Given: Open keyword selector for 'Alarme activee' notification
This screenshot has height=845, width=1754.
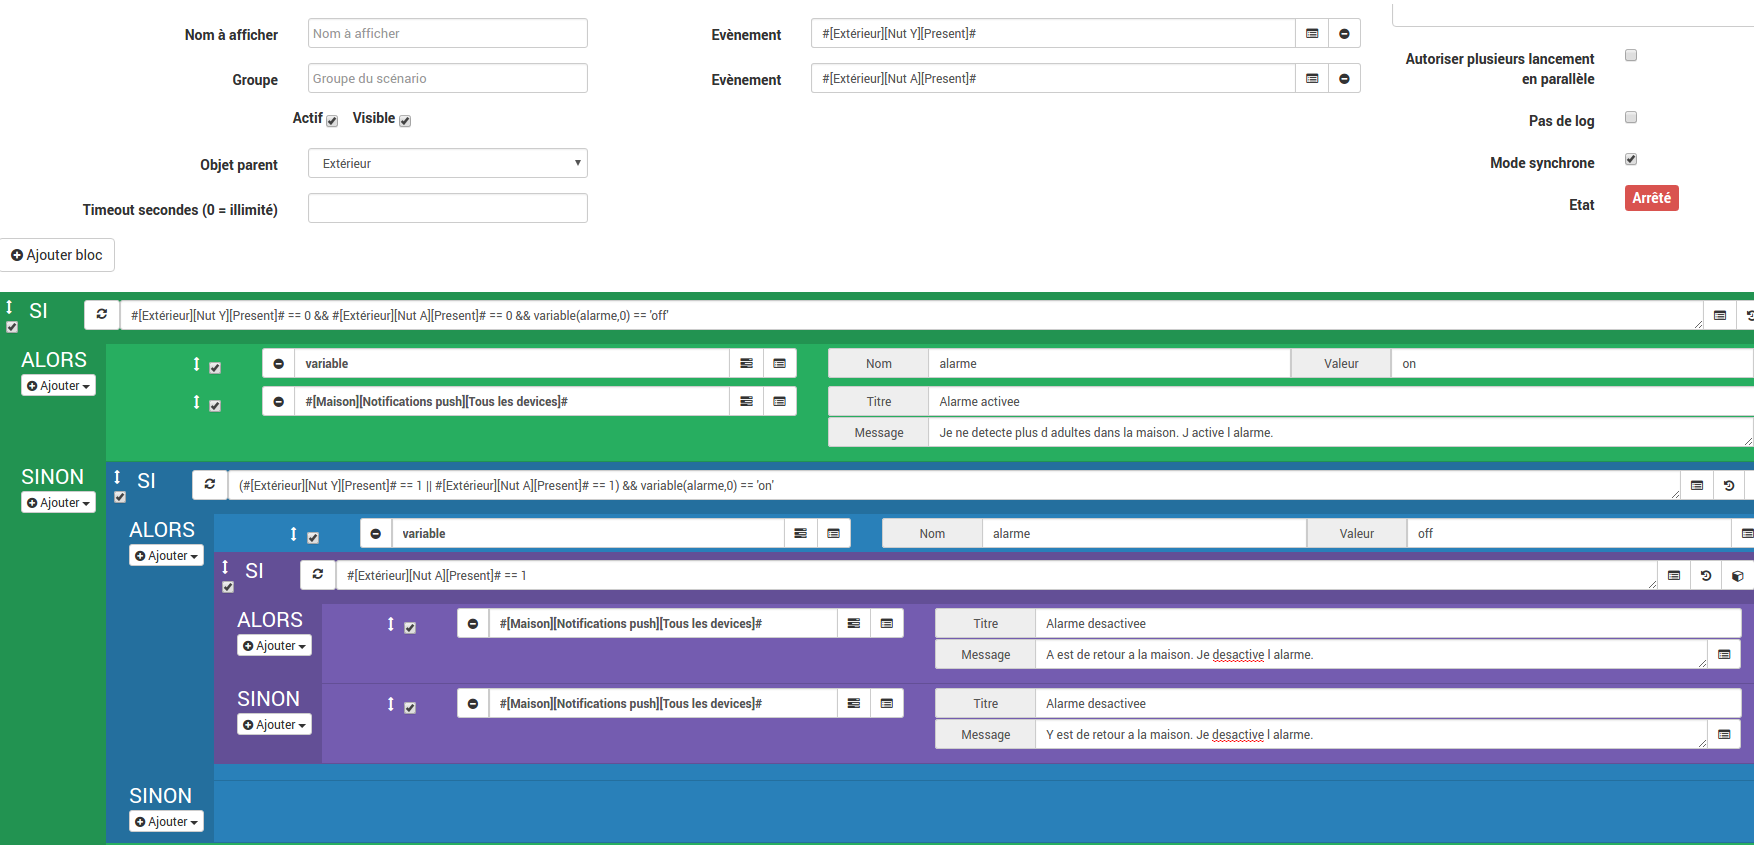Looking at the screenshot, I should (x=746, y=402).
